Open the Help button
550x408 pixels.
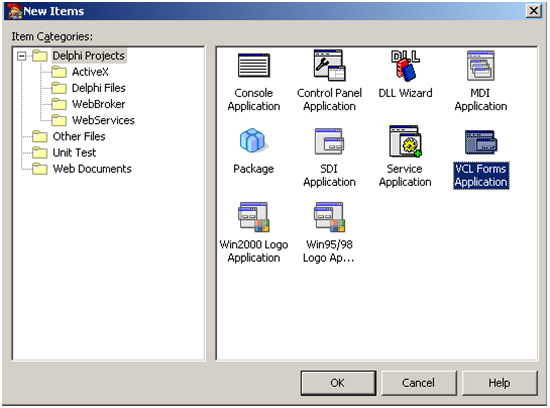click(x=499, y=383)
